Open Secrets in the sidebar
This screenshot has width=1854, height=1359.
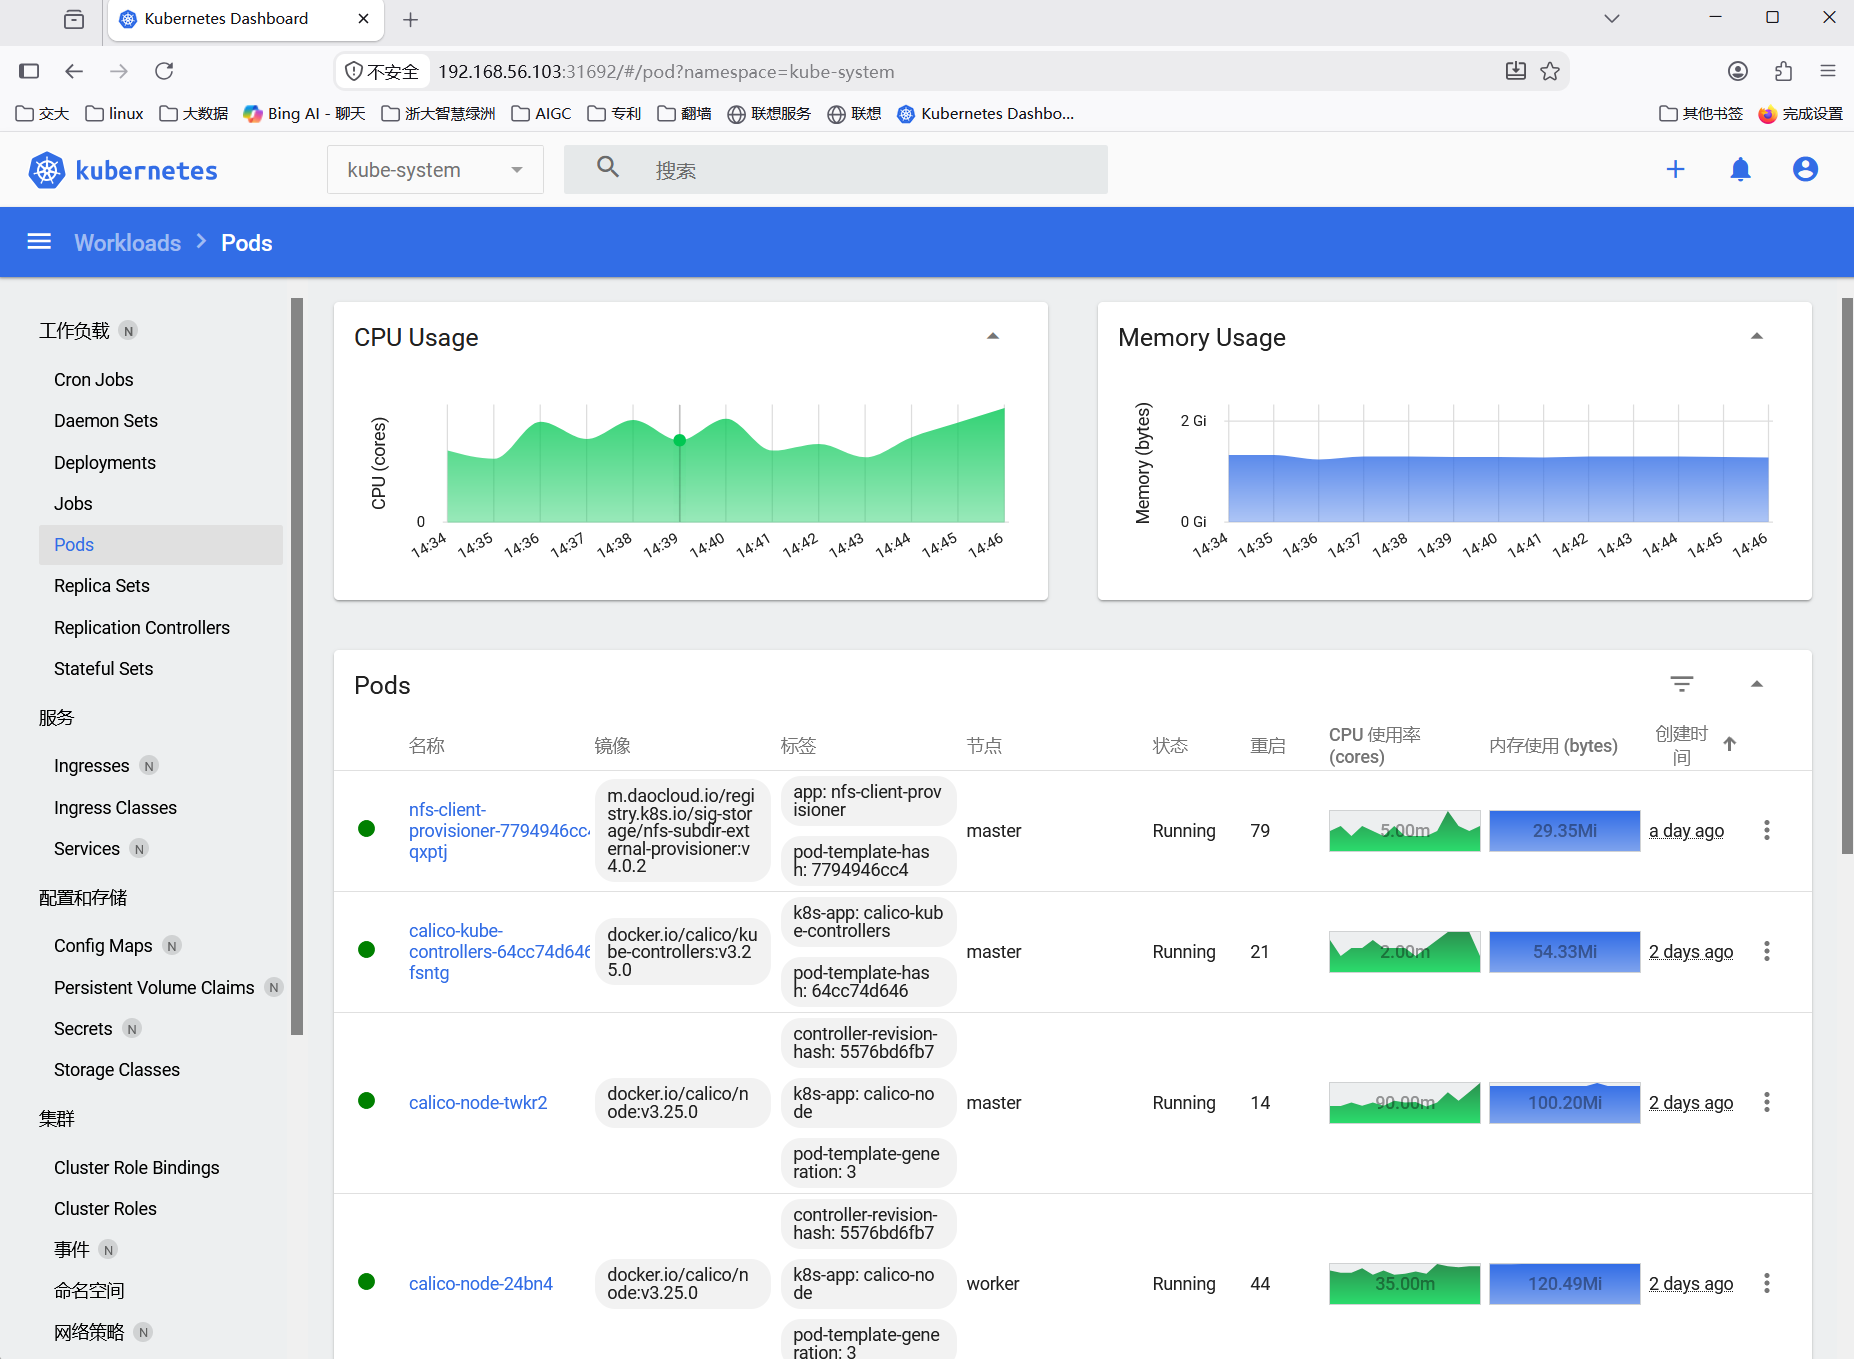pyautogui.click(x=83, y=1029)
